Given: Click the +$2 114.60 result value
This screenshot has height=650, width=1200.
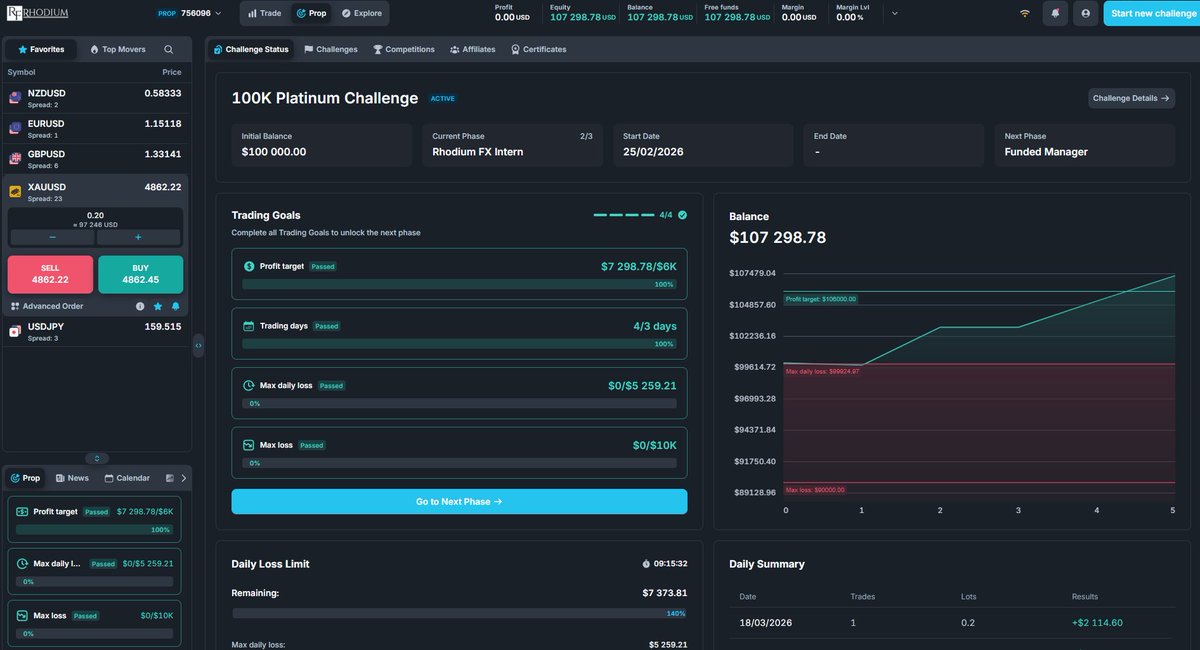Looking at the screenshot, I should point(1095,623).
